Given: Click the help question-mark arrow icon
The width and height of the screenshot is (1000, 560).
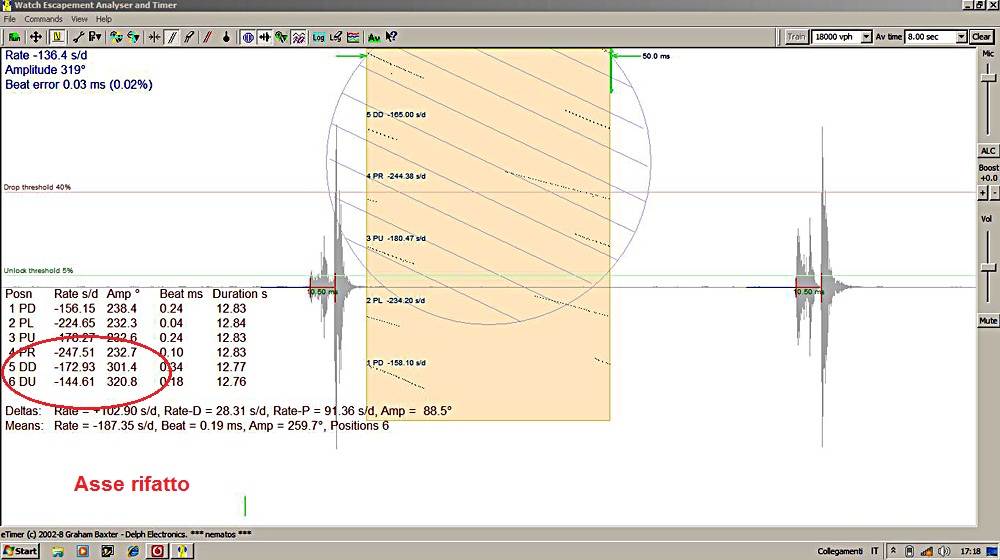Looking at the screenshot, I should (x=392, y=37).
